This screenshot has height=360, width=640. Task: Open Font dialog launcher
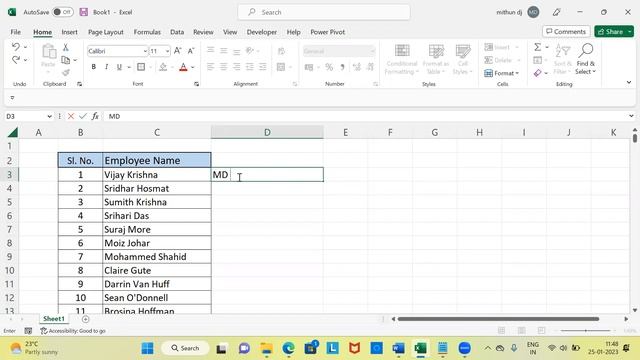click(196, 84)
